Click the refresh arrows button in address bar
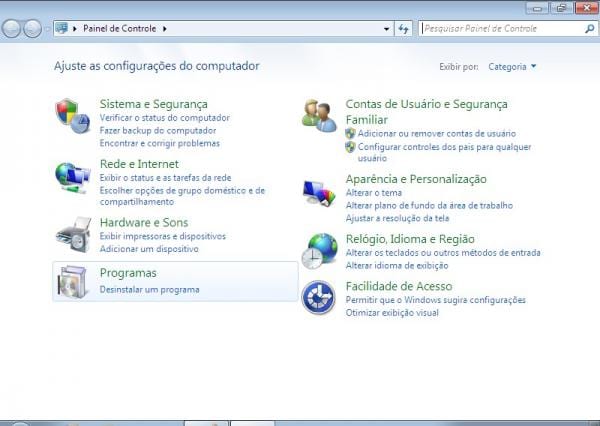 pyautogui.click(x=403, y=29)
